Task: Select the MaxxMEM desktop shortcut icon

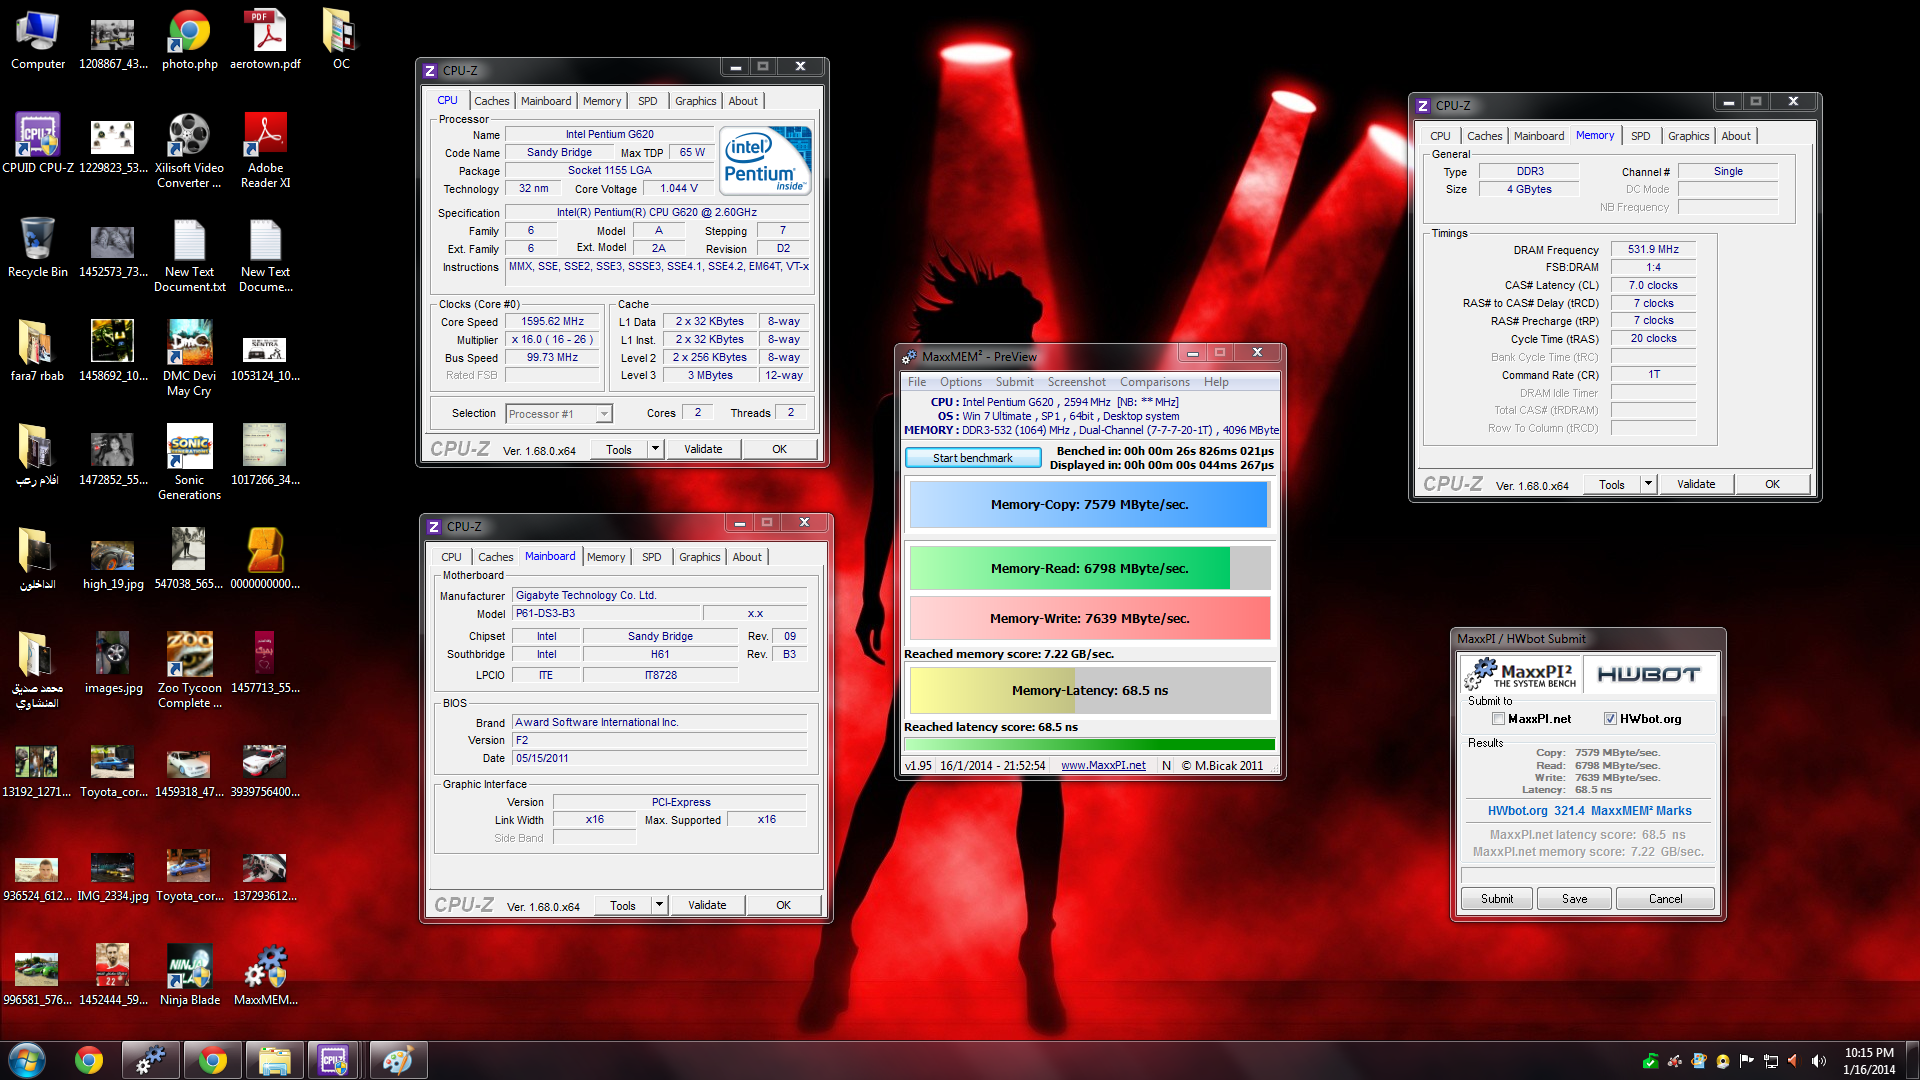Action: point(265,976)
